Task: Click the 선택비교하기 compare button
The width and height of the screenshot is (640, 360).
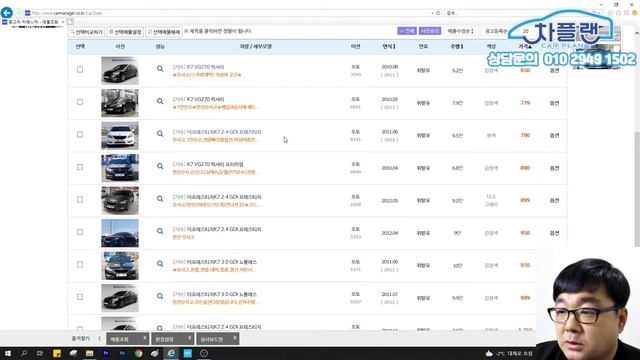Action: coord(87,32)
